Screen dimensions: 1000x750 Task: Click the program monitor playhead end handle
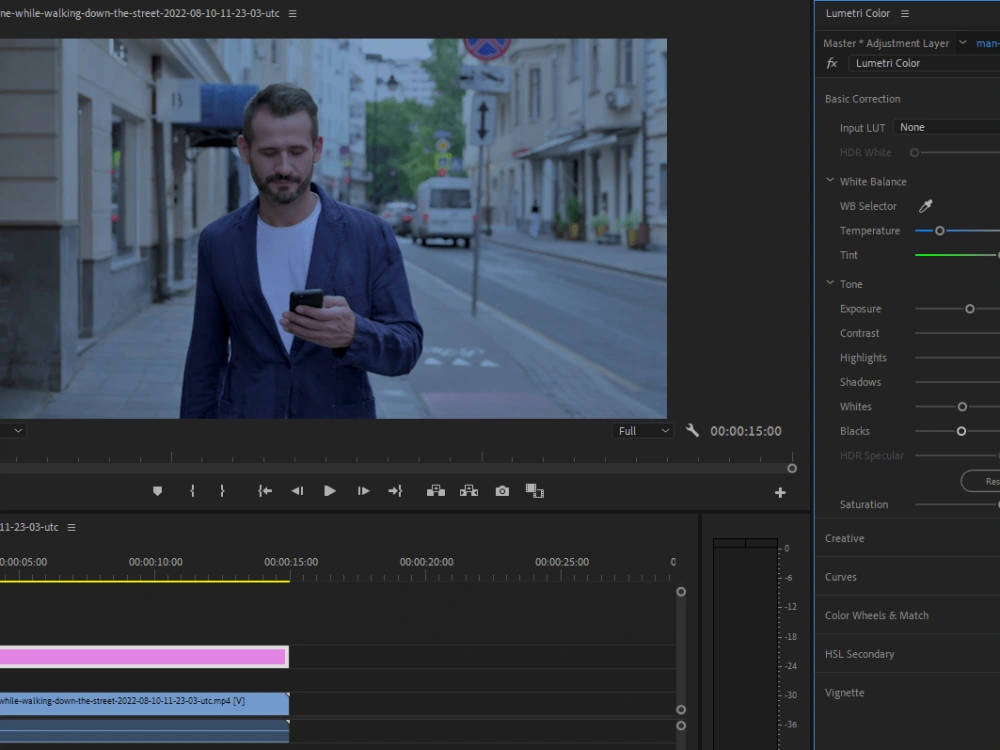point(792,468)
